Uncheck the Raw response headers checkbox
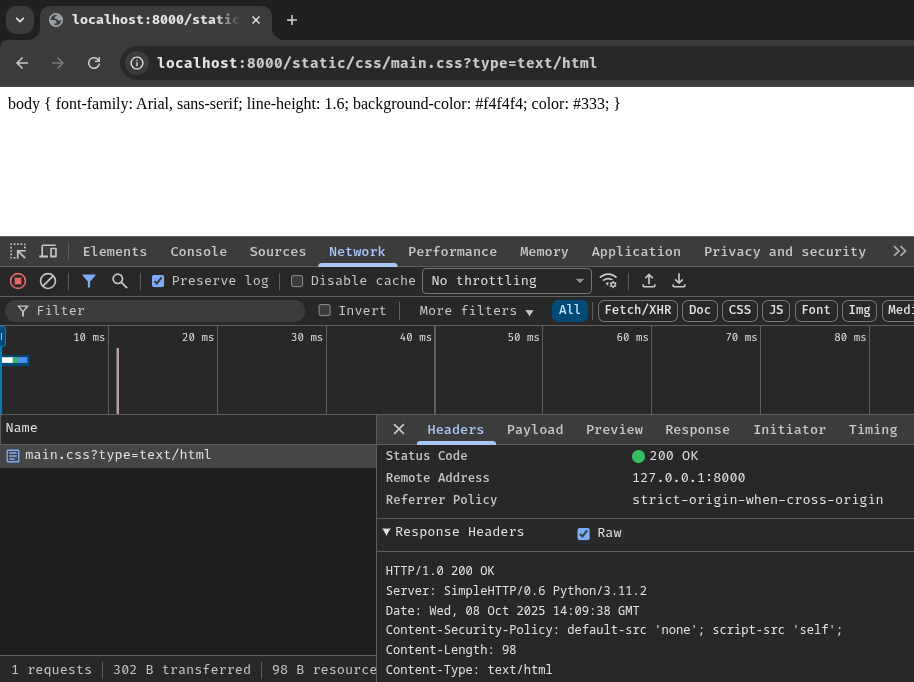This screenshot has width=914, height=682. 584,533
